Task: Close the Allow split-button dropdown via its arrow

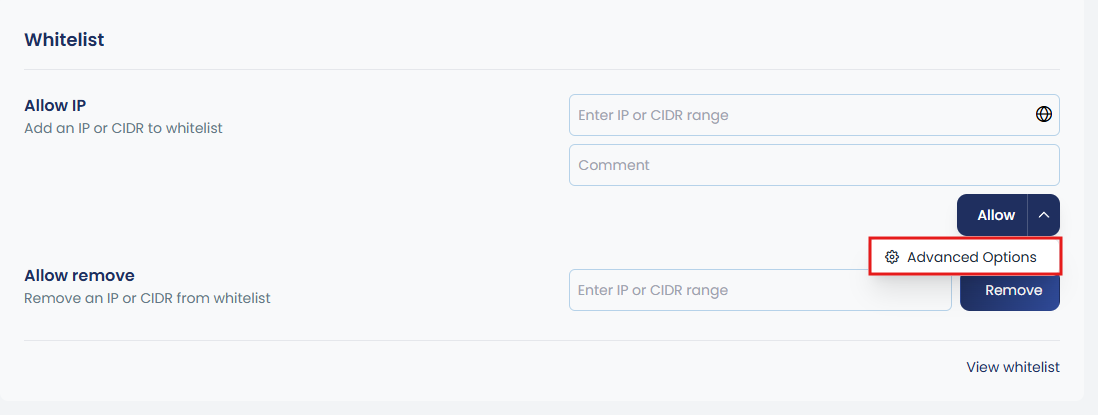Action: click(x=1043, y=215)
